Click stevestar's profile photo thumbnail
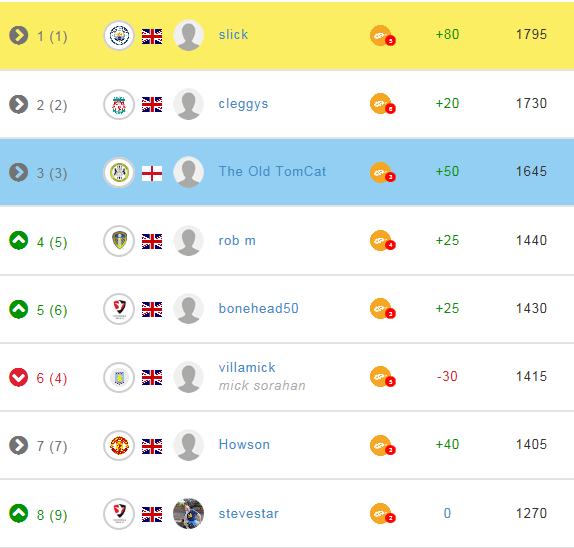Screen dimensions: 574x548 pyautogui.click(x=189, y=514)
